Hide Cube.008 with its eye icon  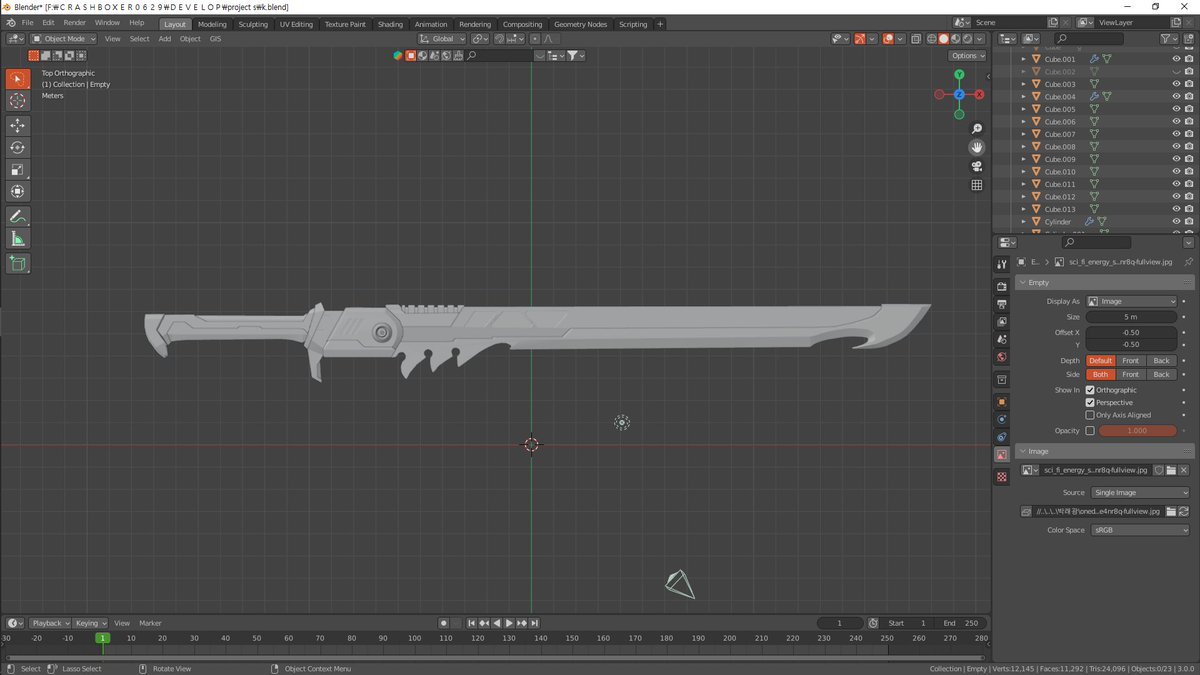click(1176, 147)
